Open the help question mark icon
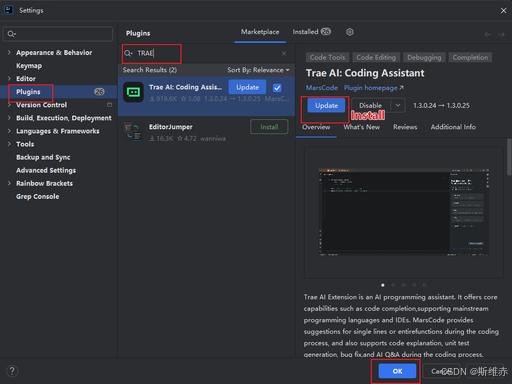512x384 pixels. 12,371
